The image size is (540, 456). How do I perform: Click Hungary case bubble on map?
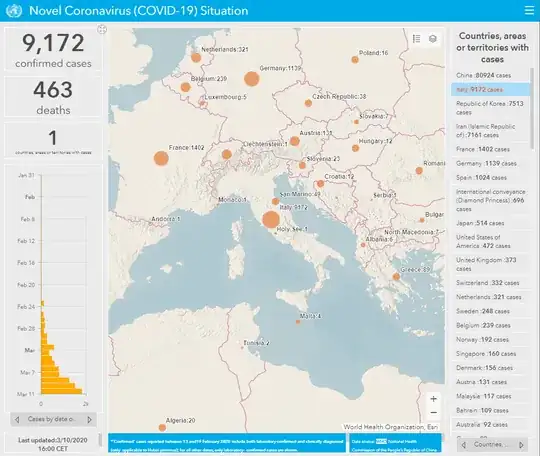355,148
